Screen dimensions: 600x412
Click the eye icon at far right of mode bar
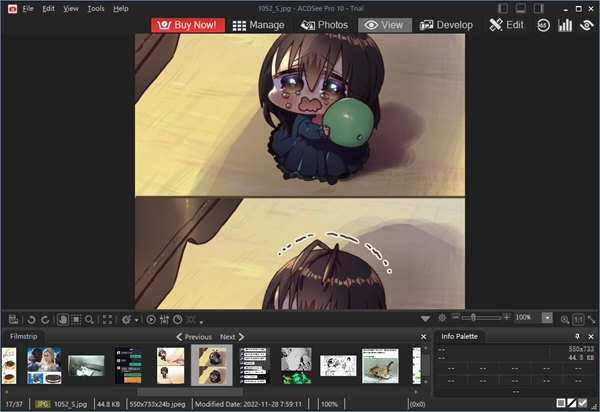[x=587, y=25]
